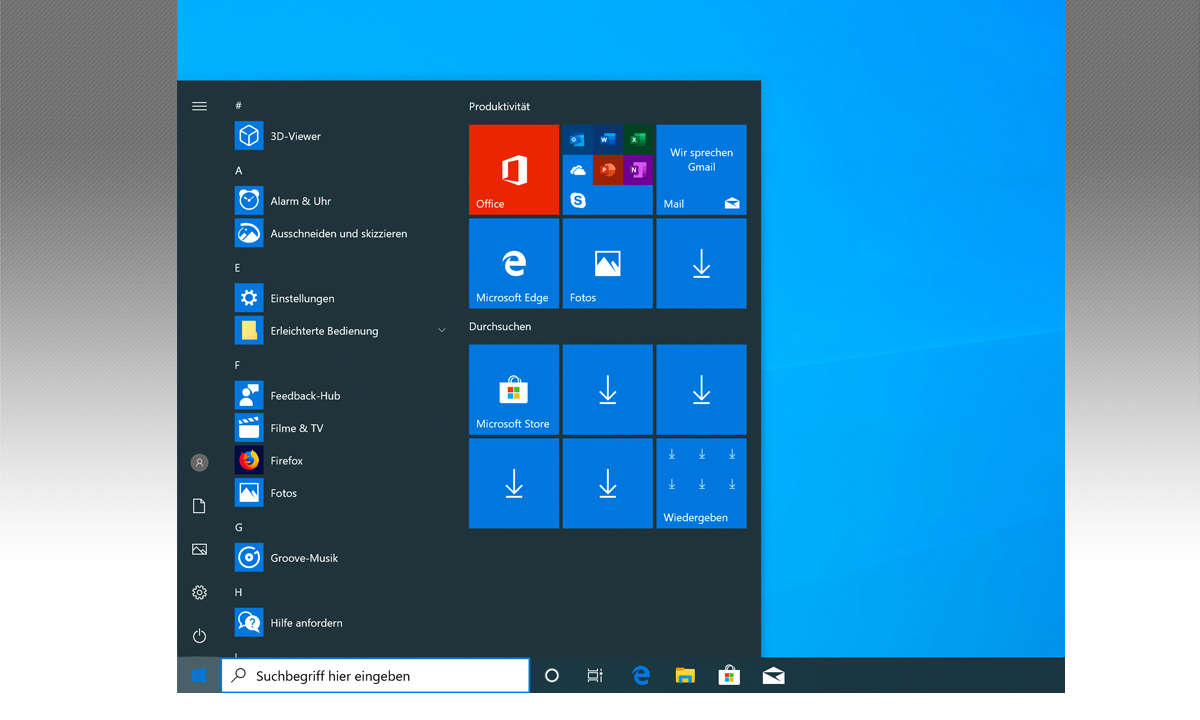Click the Durchsuchen group header
Screen dimensions: 1200x720
[500, 327]
